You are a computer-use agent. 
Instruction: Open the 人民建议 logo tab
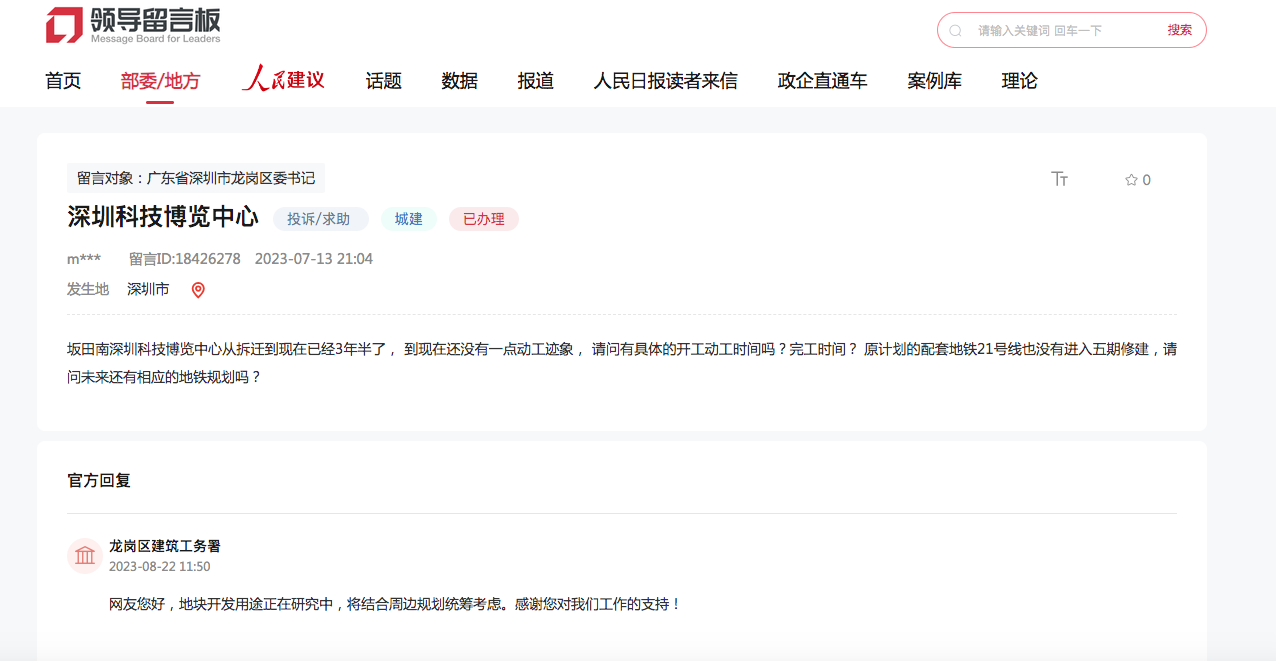pos(283,80)
